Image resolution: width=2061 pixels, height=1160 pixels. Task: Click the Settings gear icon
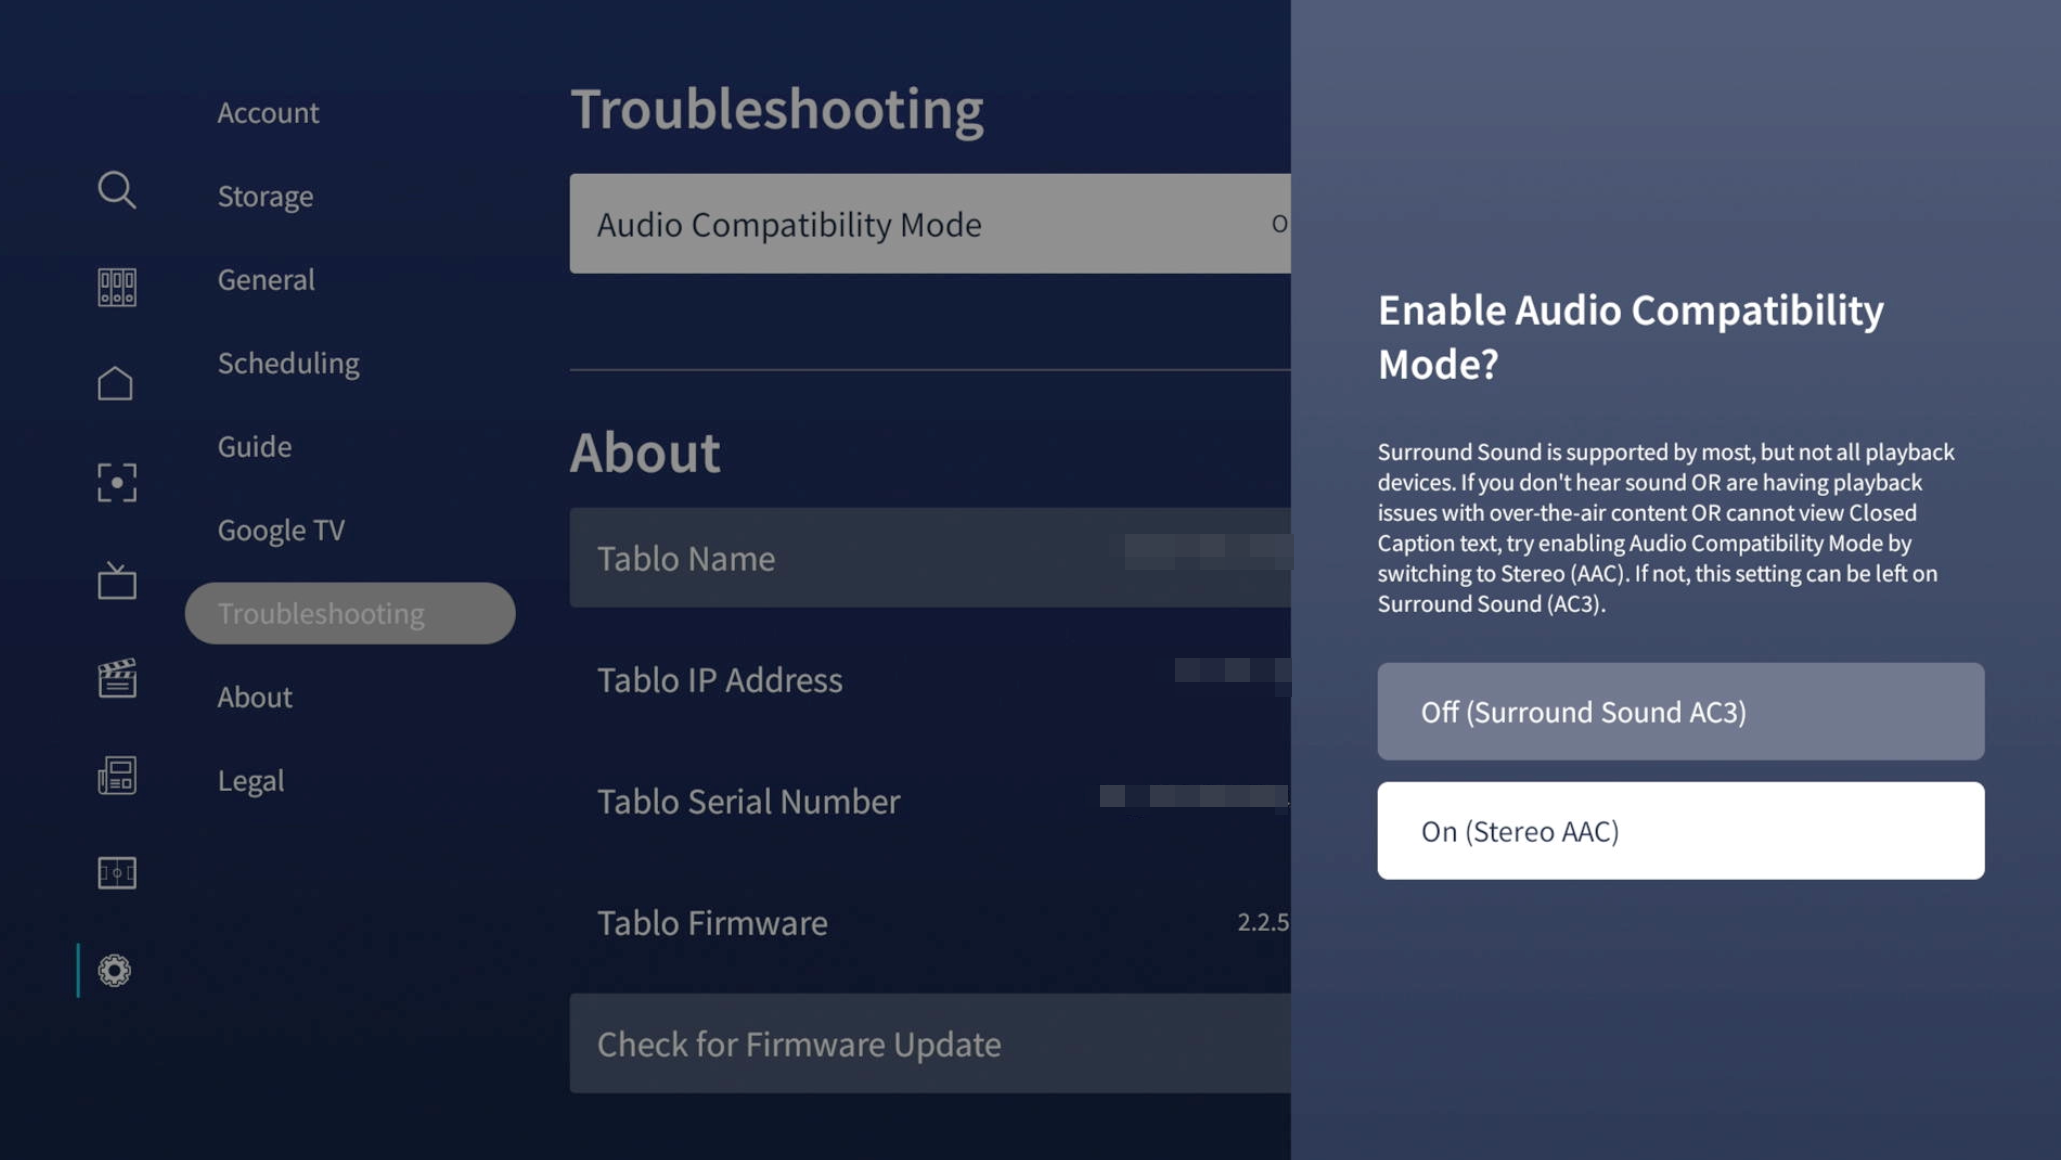coord(114,970)
